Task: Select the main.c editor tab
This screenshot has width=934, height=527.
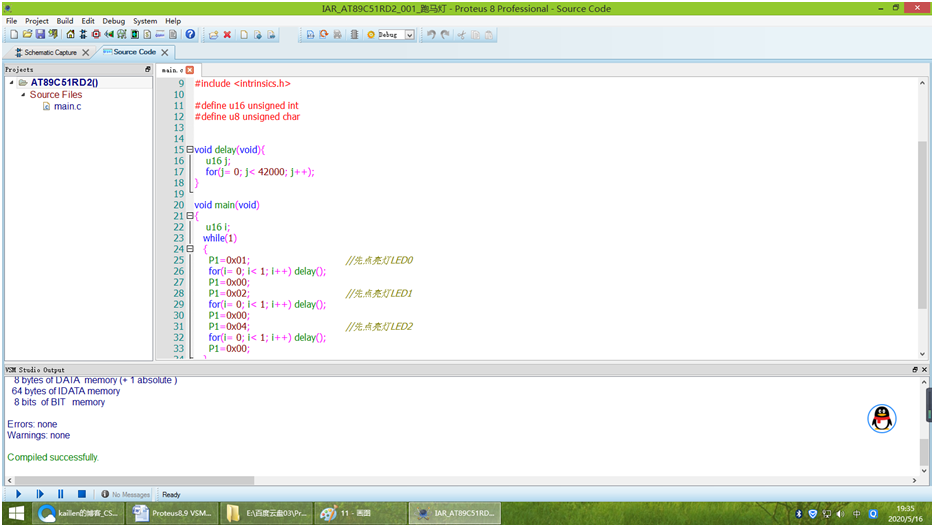Action: tap(172, 70)
